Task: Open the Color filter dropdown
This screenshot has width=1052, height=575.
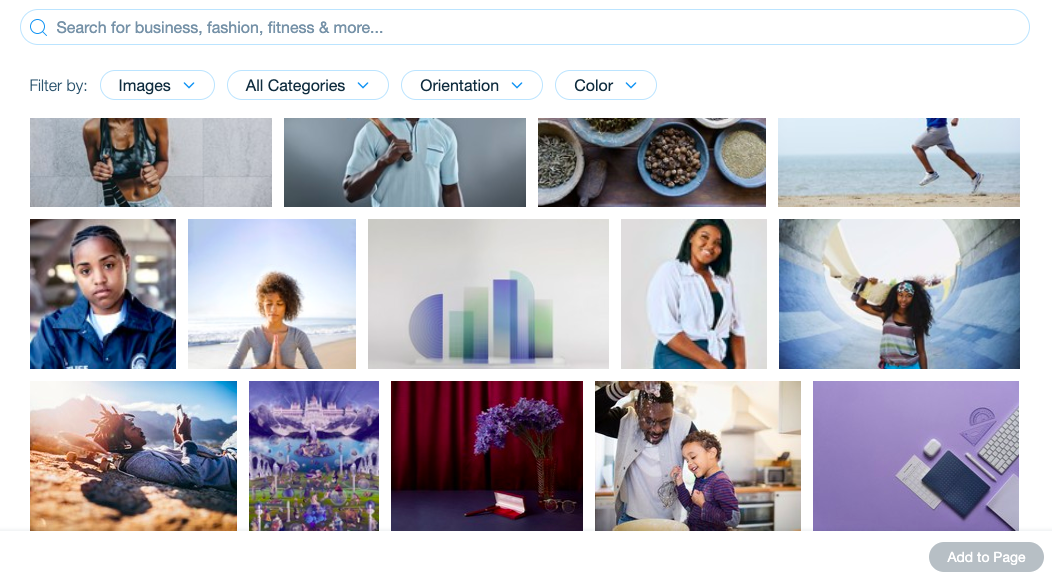Action: pos(605,85)
